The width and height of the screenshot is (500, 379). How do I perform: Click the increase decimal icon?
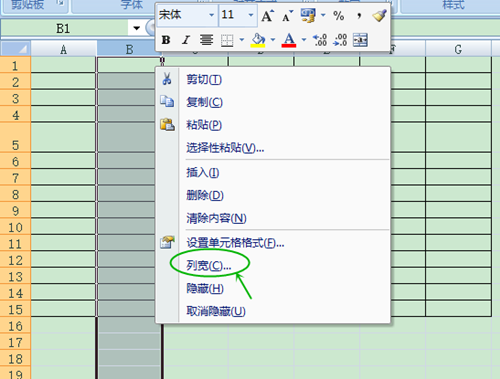tap(320, 40)
